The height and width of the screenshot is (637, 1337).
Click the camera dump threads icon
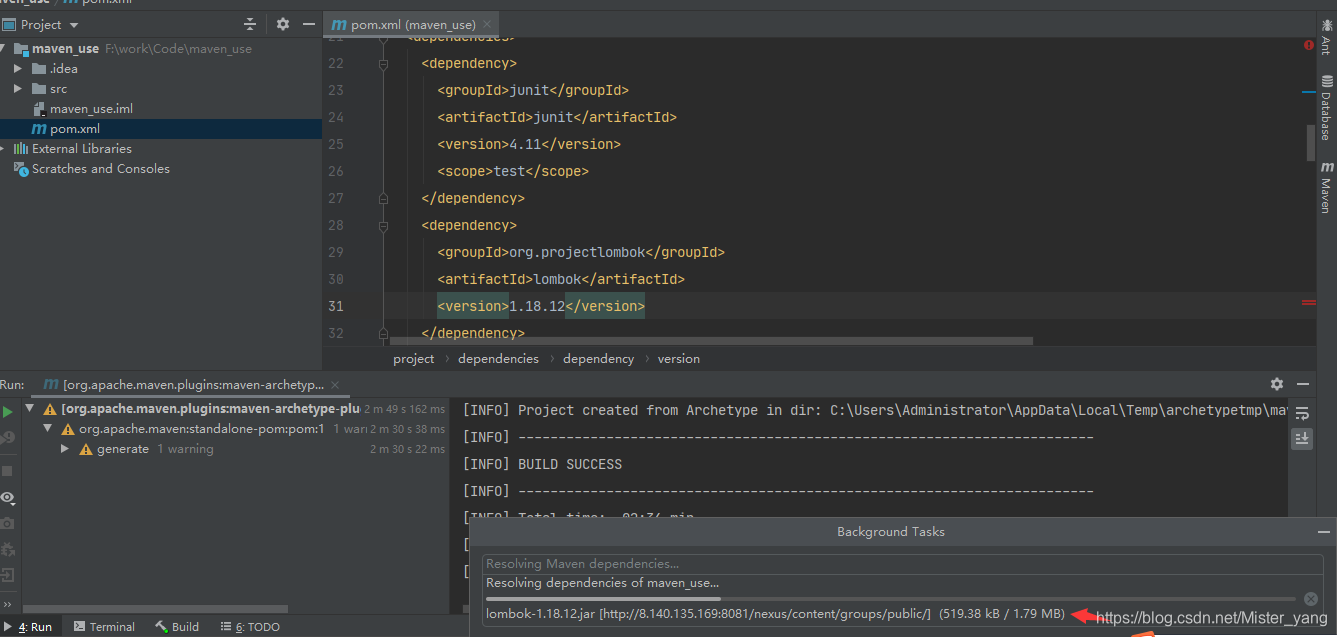(x=7, y=523)
